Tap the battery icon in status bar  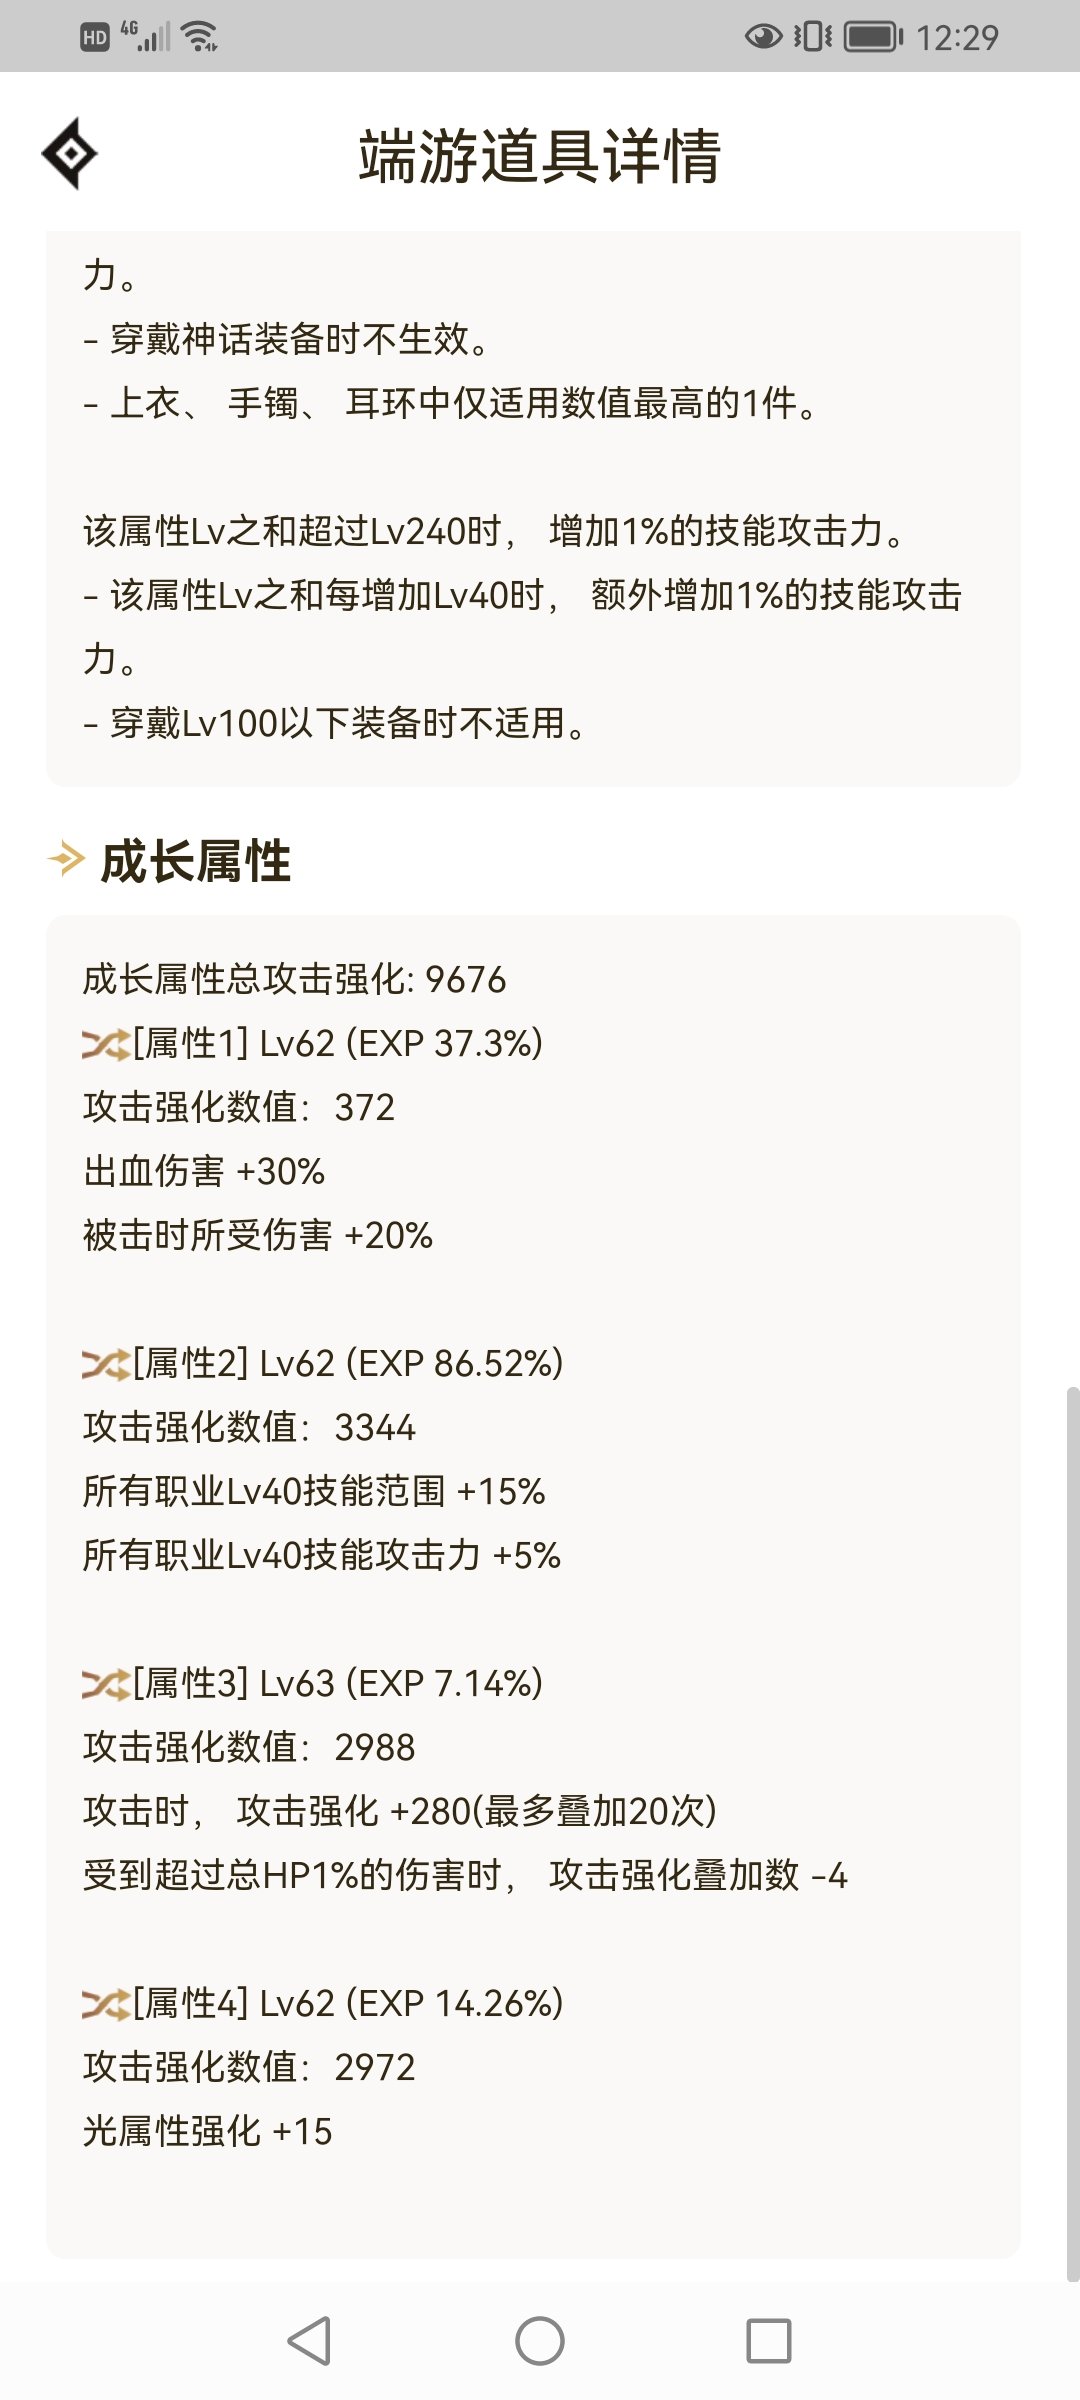tap(873, 37)
